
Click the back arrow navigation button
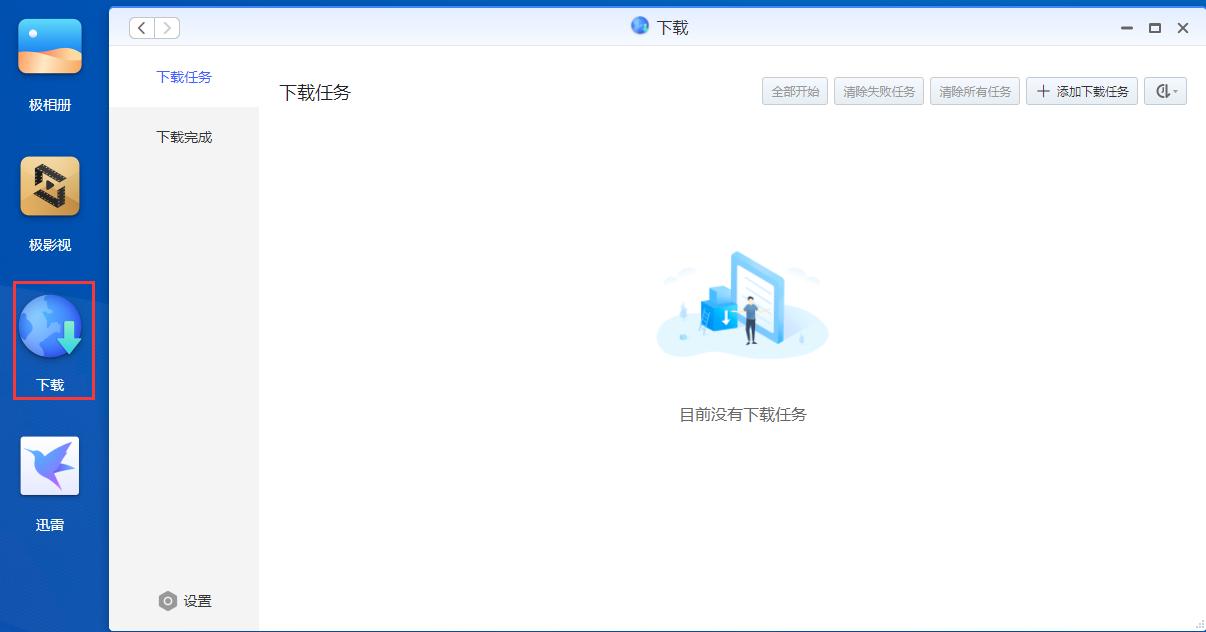pos(142,28)
